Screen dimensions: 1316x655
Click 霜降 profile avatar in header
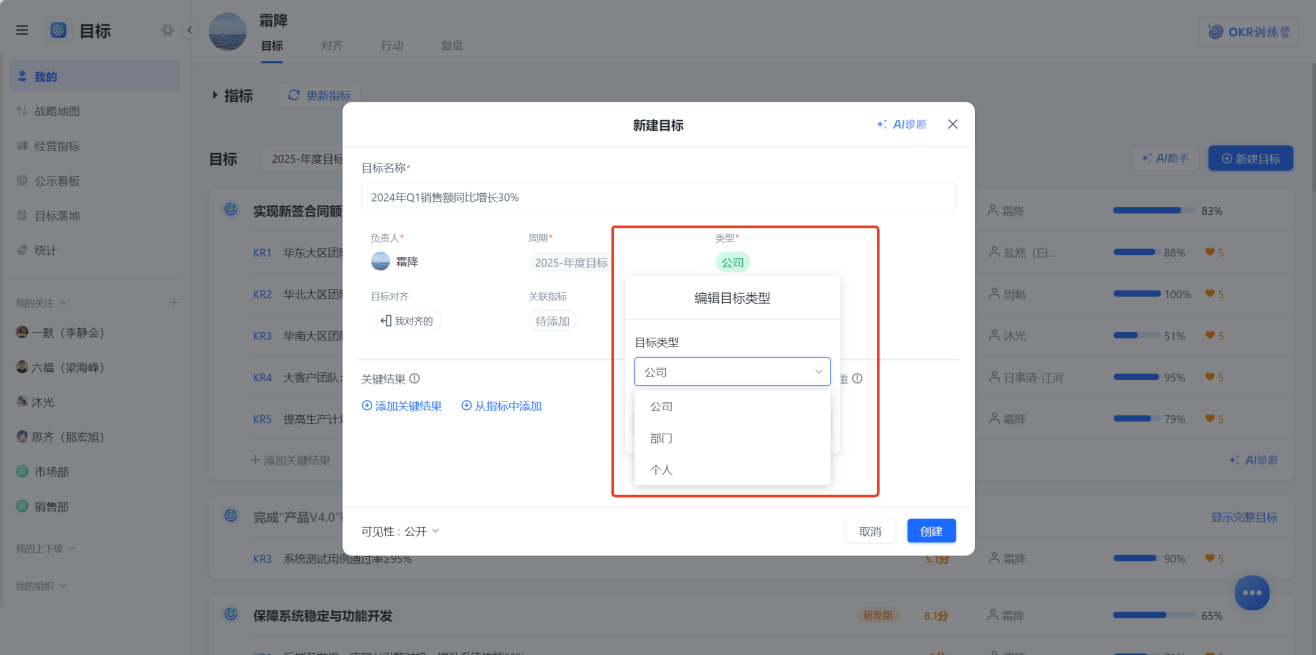(x=228, y=31)
